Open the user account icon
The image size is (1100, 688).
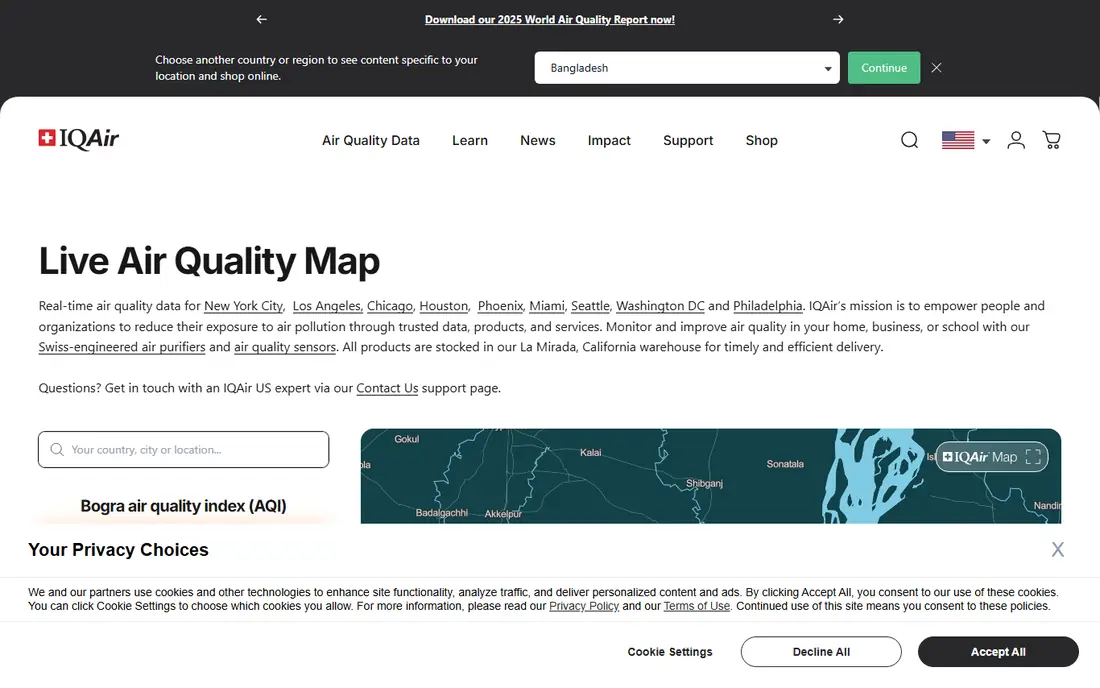(1016, 140)
